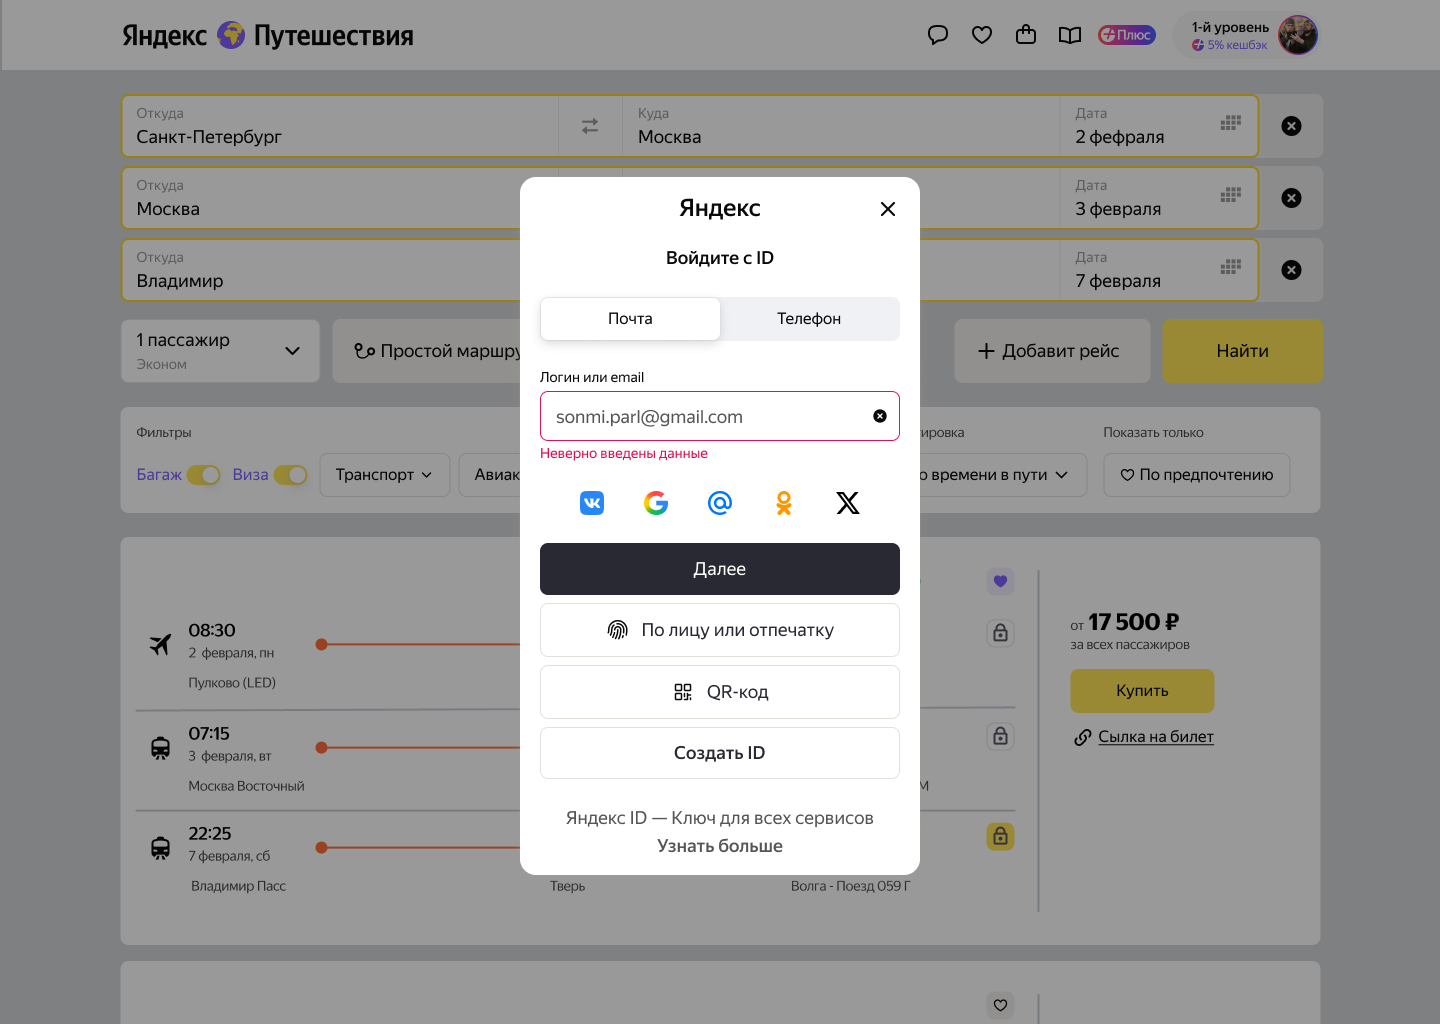Screen dimensions: 1440x1024
Task: Log in by face or fingerprint
Action: tap(720, 630)
